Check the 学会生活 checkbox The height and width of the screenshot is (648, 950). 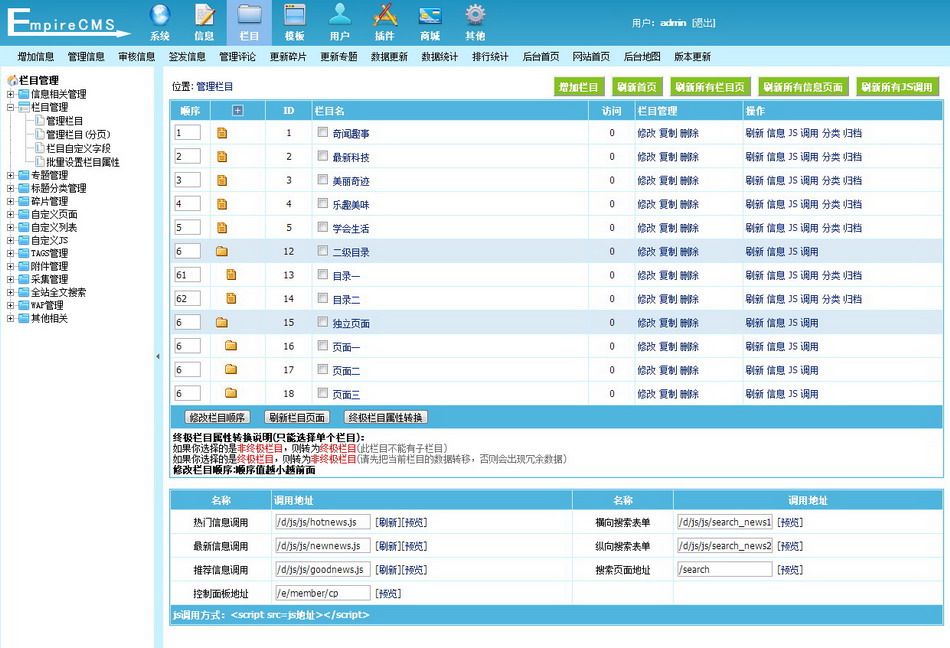pos(323,227)
